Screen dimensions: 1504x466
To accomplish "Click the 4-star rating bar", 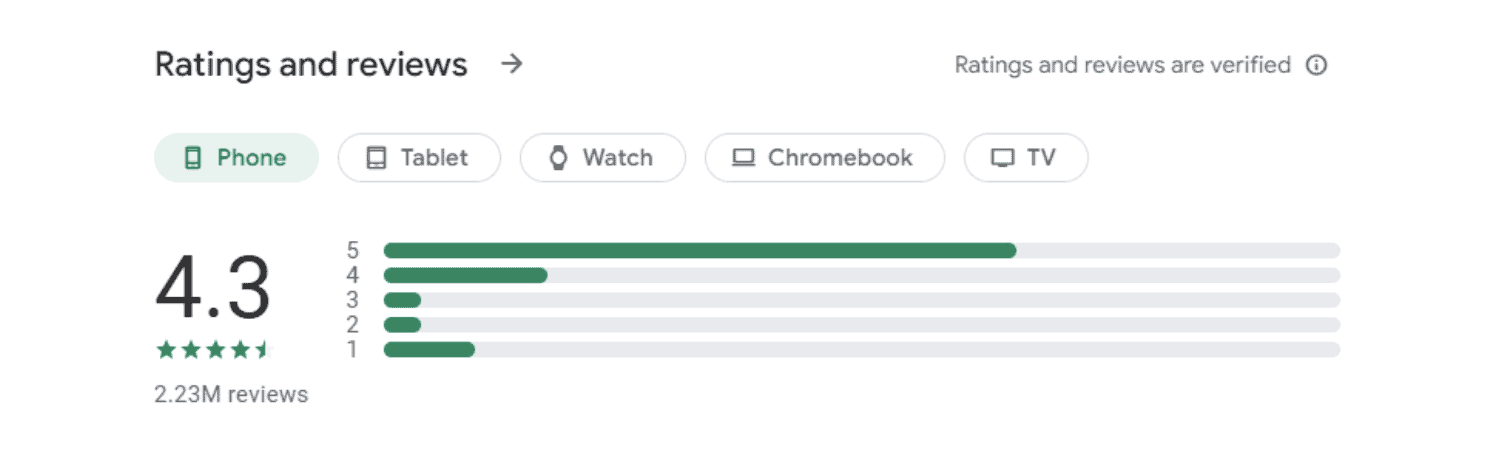I will pos(862,275).
